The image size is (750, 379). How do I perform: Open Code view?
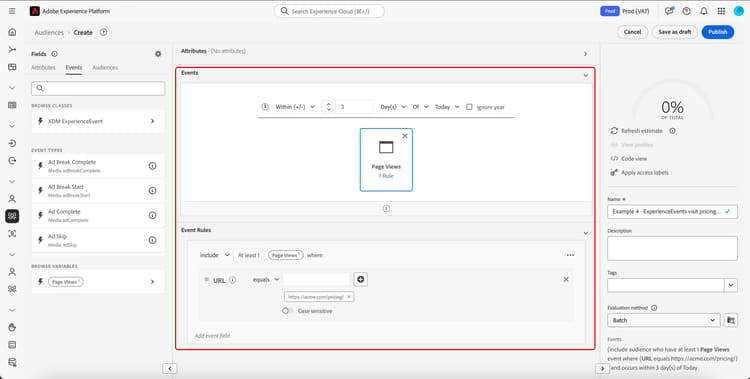point(629,158)
